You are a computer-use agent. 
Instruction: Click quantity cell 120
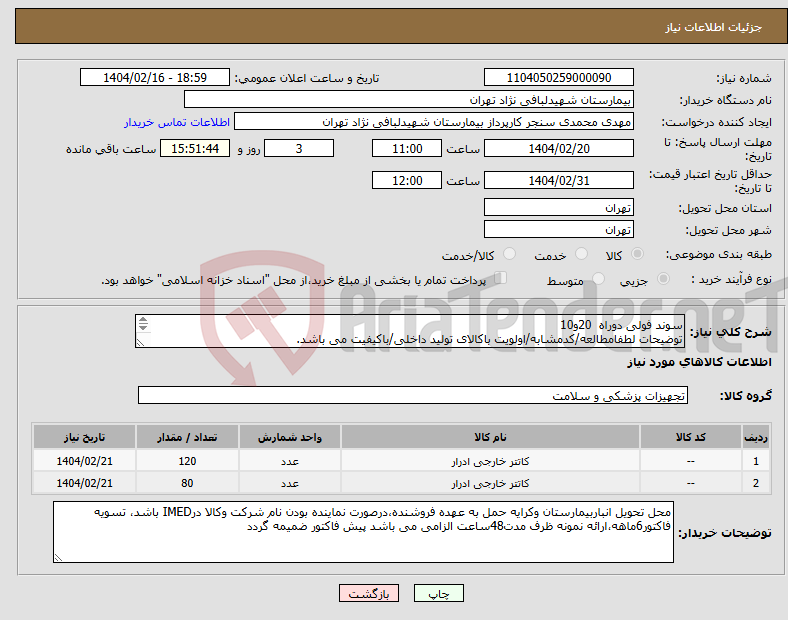(x=187, y=461)
